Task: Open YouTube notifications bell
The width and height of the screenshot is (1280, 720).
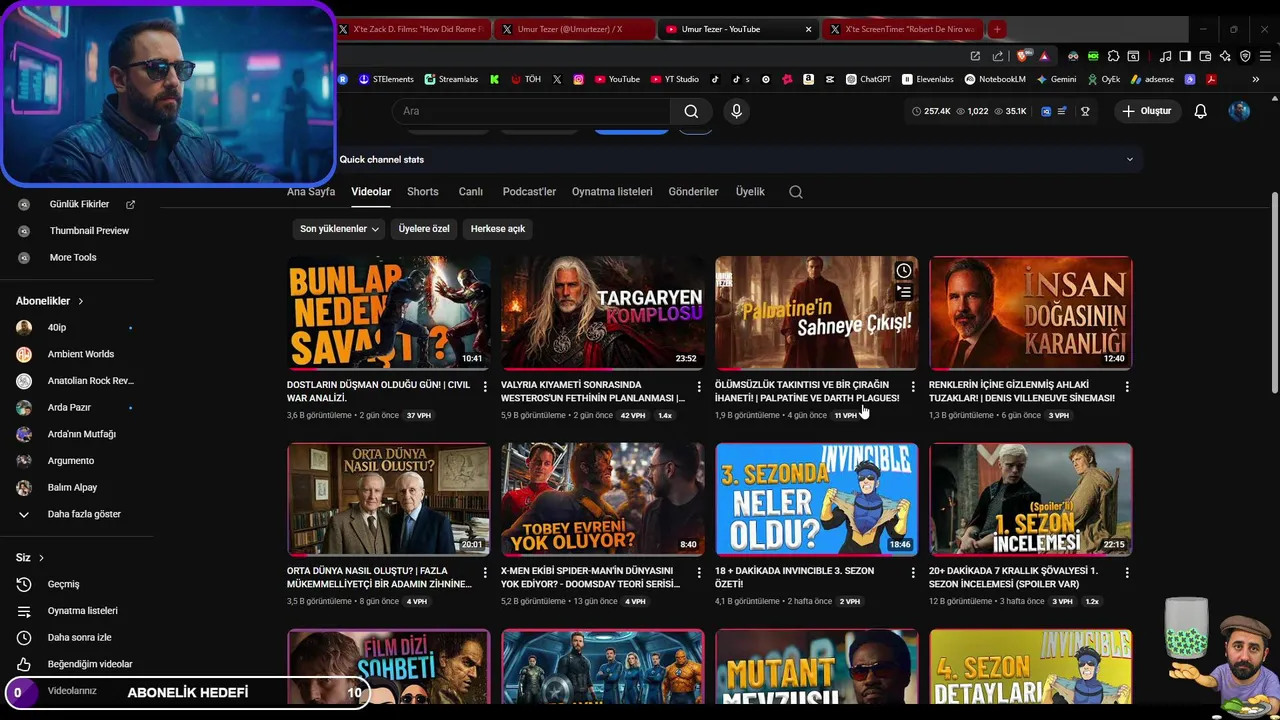Action: point(1200,111)
